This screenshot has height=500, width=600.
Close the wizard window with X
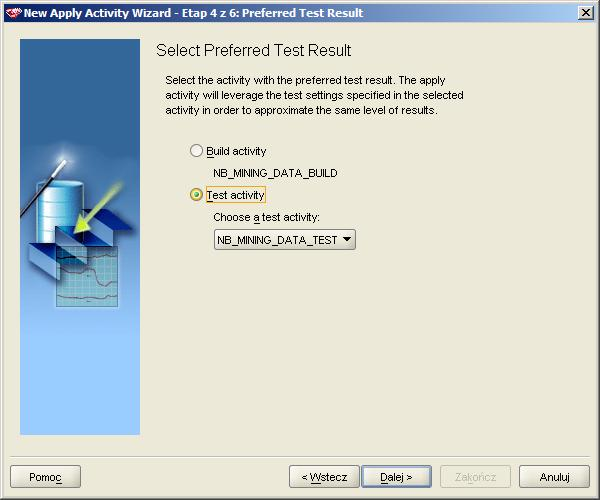pos(586,13)
